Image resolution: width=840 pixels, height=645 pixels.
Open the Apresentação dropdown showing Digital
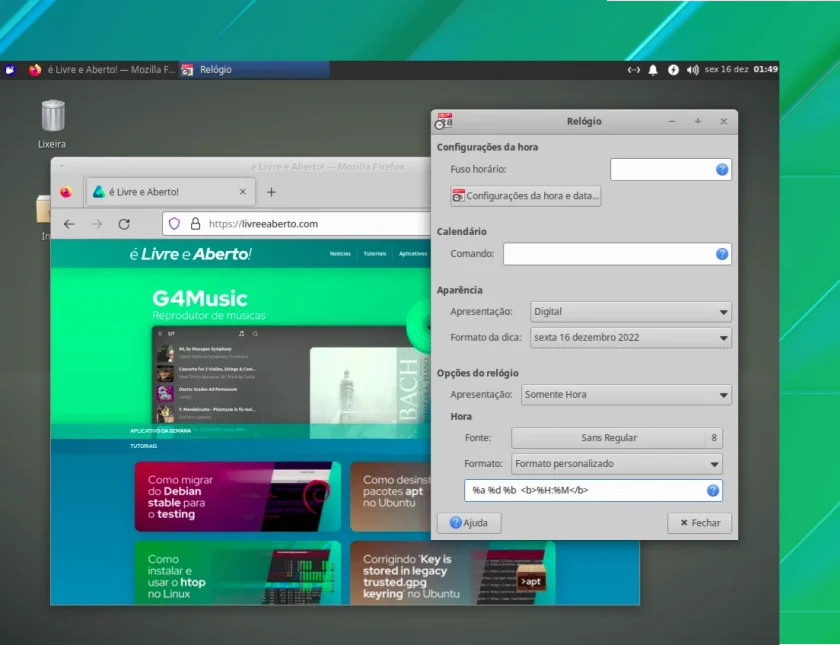[631, 312]
